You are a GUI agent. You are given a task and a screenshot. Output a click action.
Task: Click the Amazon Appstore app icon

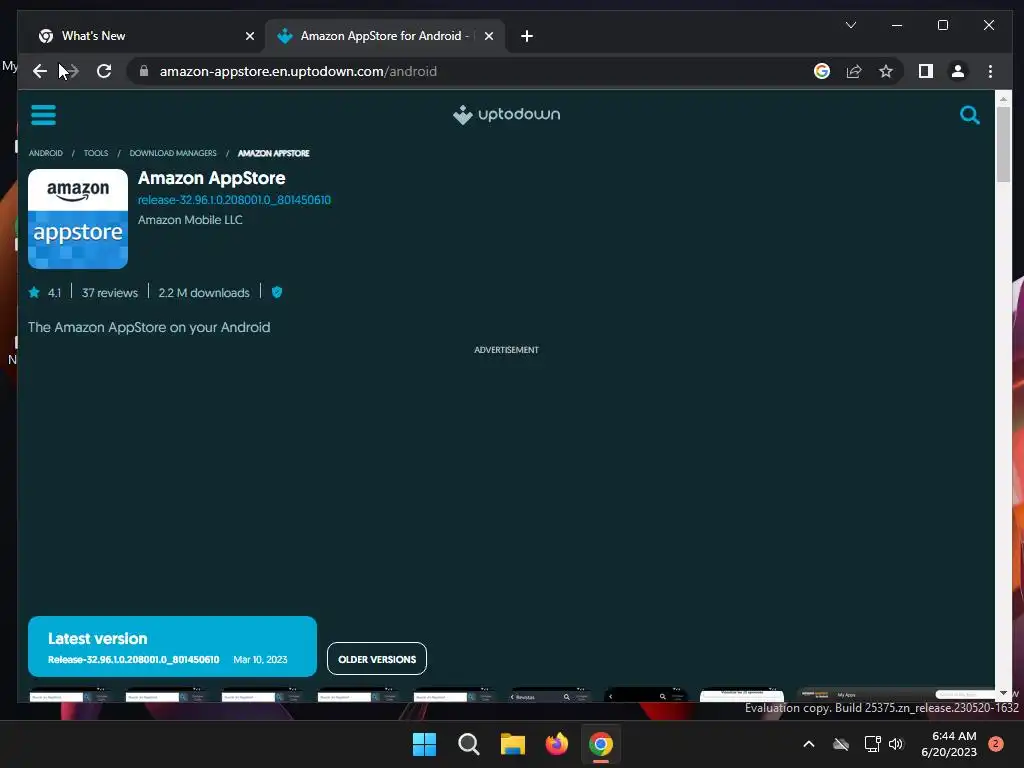78,219
